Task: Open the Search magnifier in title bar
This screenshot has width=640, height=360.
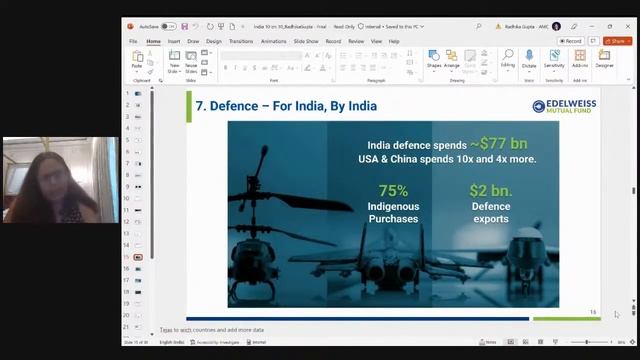Action: [x=478, y=27]
